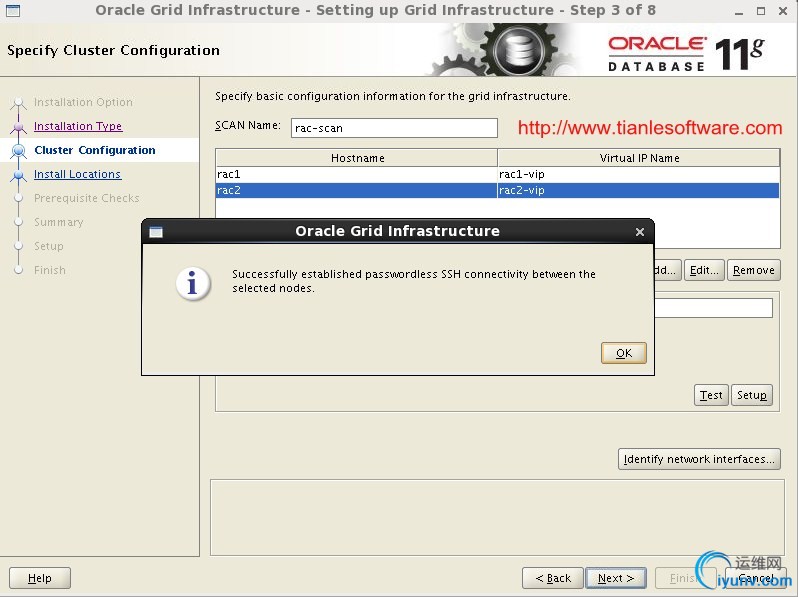This screenshot has height=597, width=798.
Task: Click the Test SSH connectivity button
Action: point(711,395)
